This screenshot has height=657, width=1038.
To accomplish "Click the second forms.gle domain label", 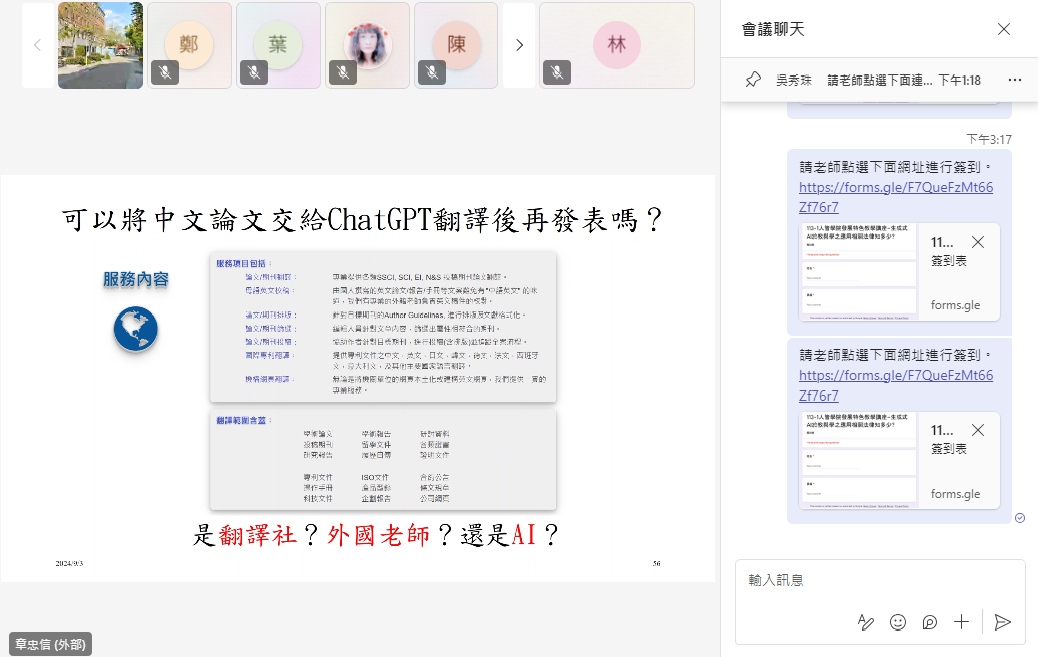I will tap(955, 493).
